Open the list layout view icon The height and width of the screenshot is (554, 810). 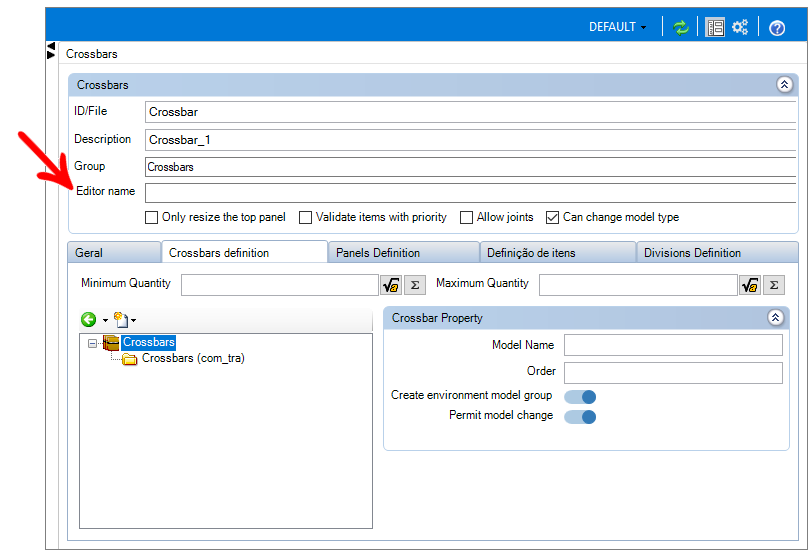pyautogui.click(x=715, y=27)
